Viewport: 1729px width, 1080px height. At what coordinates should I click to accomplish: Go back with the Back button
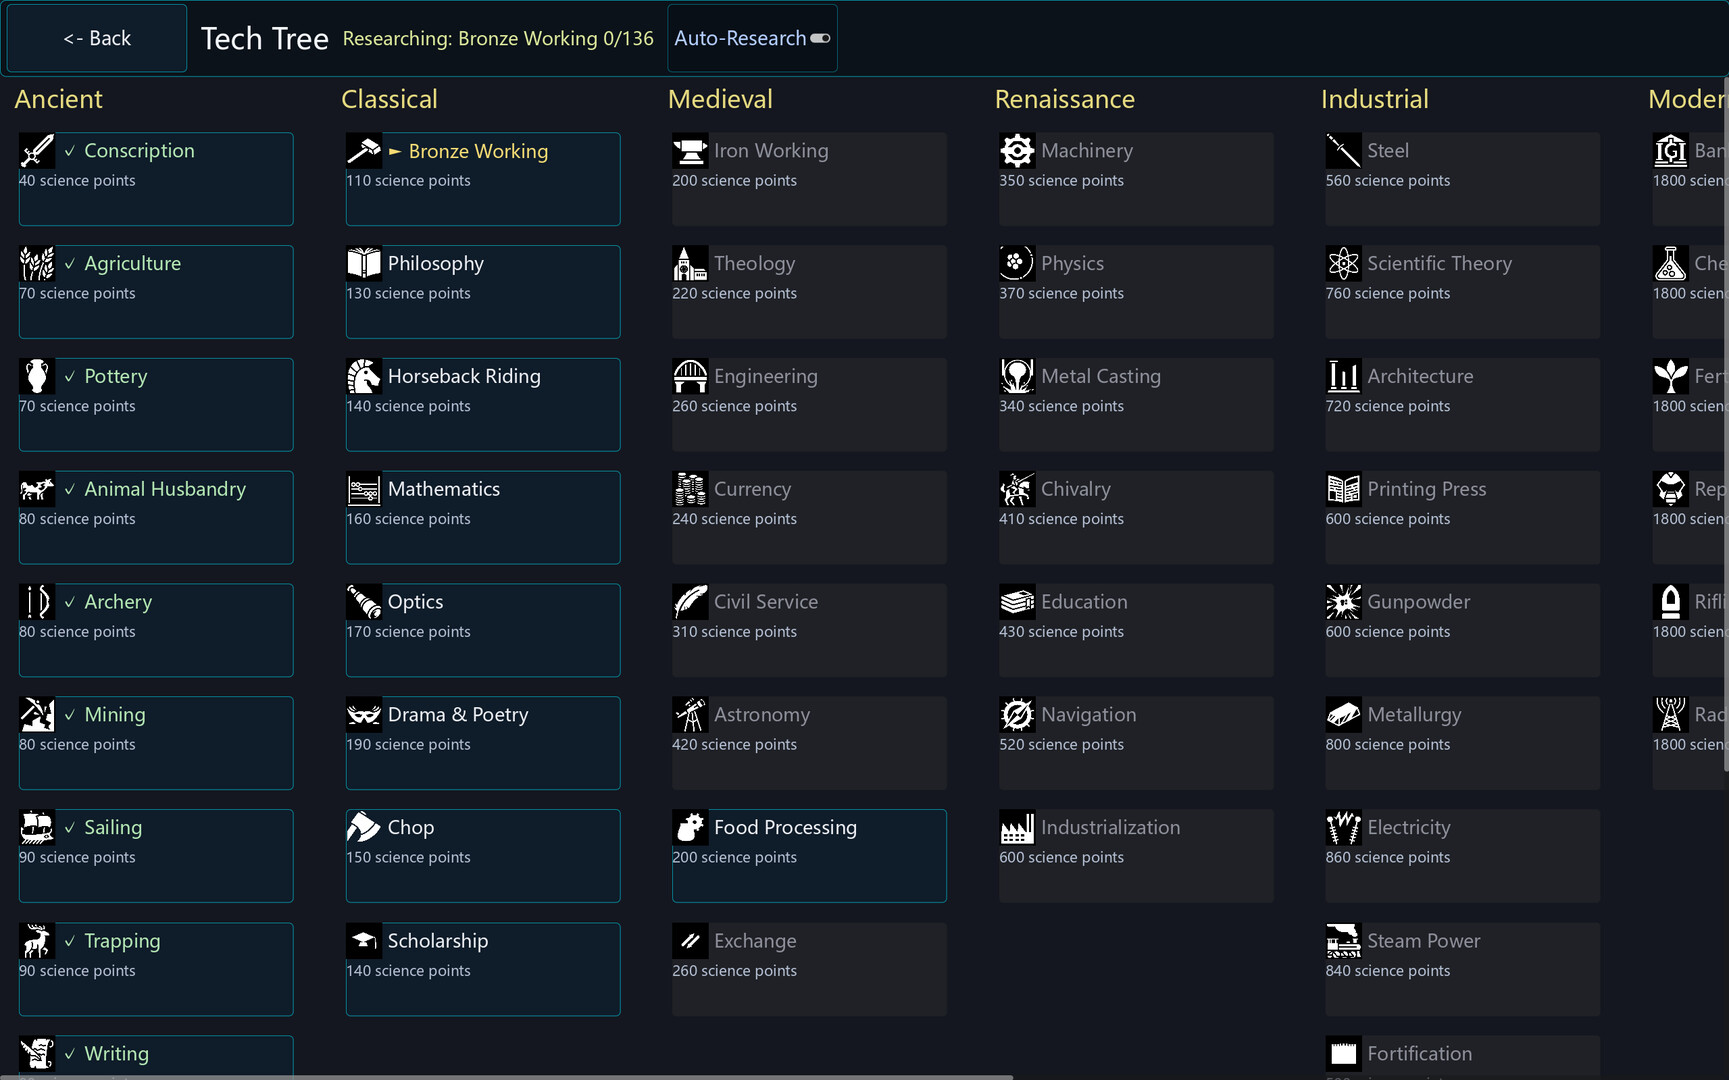(x=97, y=38)
